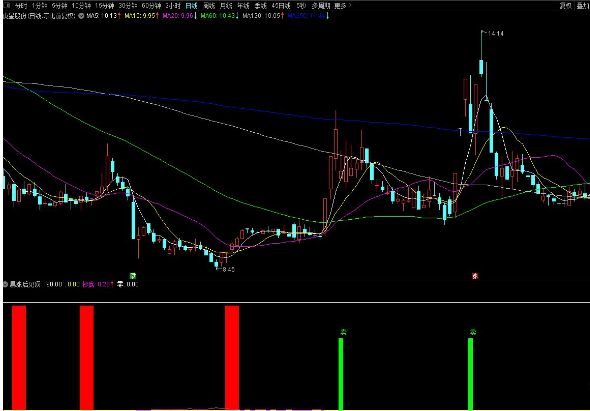Click the MA5 value label
The width and height of the screenshot is (590, 411).
click(103, 16)
